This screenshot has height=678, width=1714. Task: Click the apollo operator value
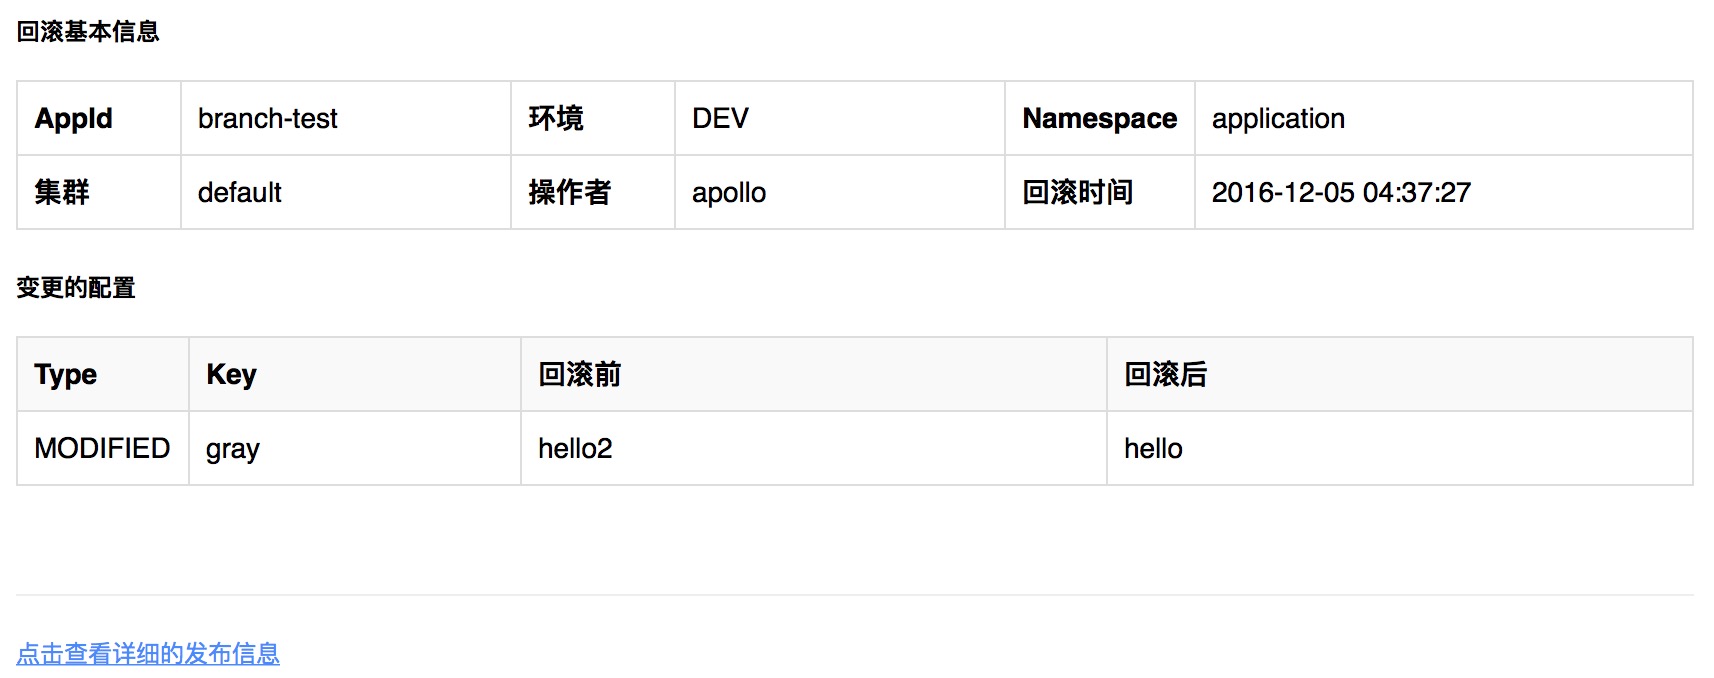tap(729, 193)
